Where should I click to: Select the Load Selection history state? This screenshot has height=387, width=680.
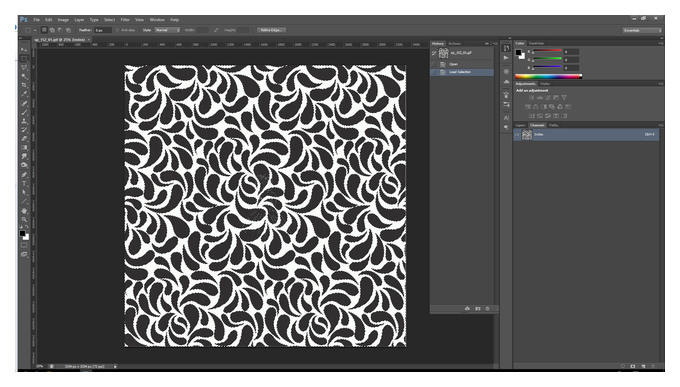tap(462, 72)
